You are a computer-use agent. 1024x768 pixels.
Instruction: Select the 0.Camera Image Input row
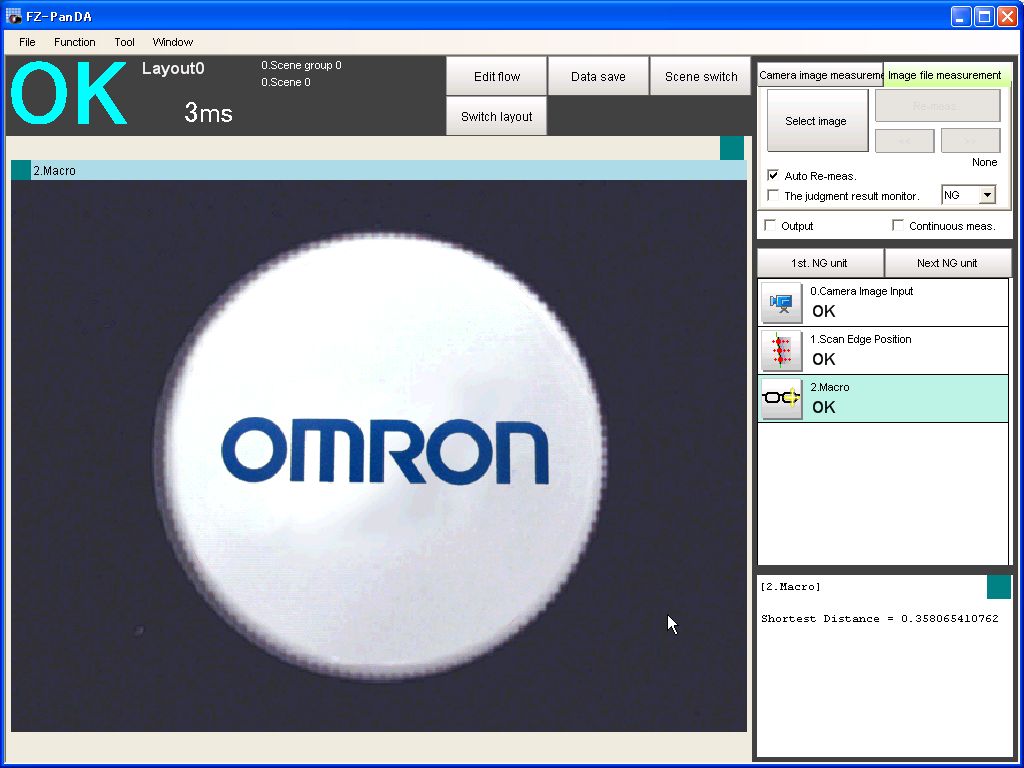coord(883,303)
